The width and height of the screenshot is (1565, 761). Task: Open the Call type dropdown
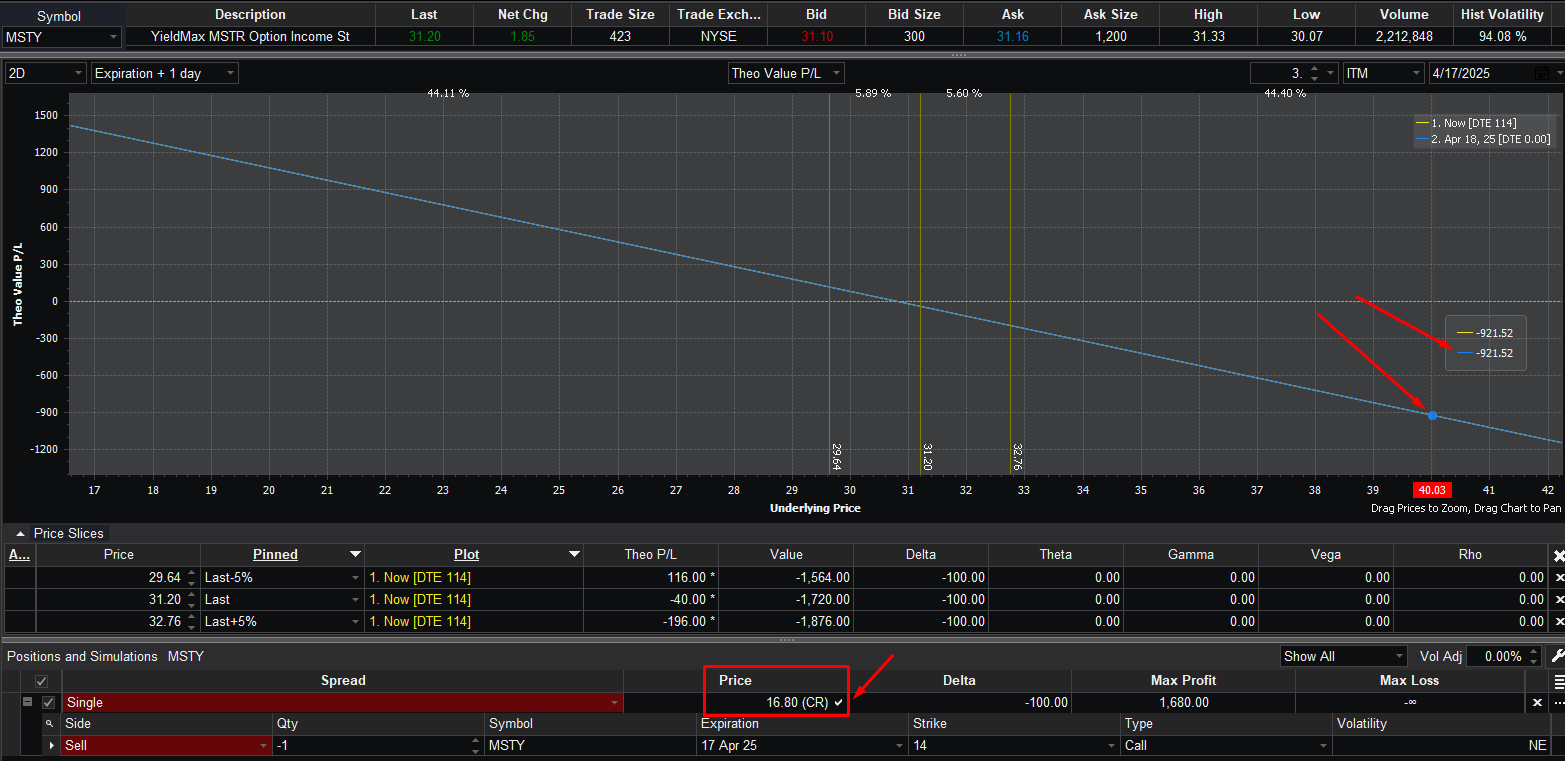tap(1325, 746)
